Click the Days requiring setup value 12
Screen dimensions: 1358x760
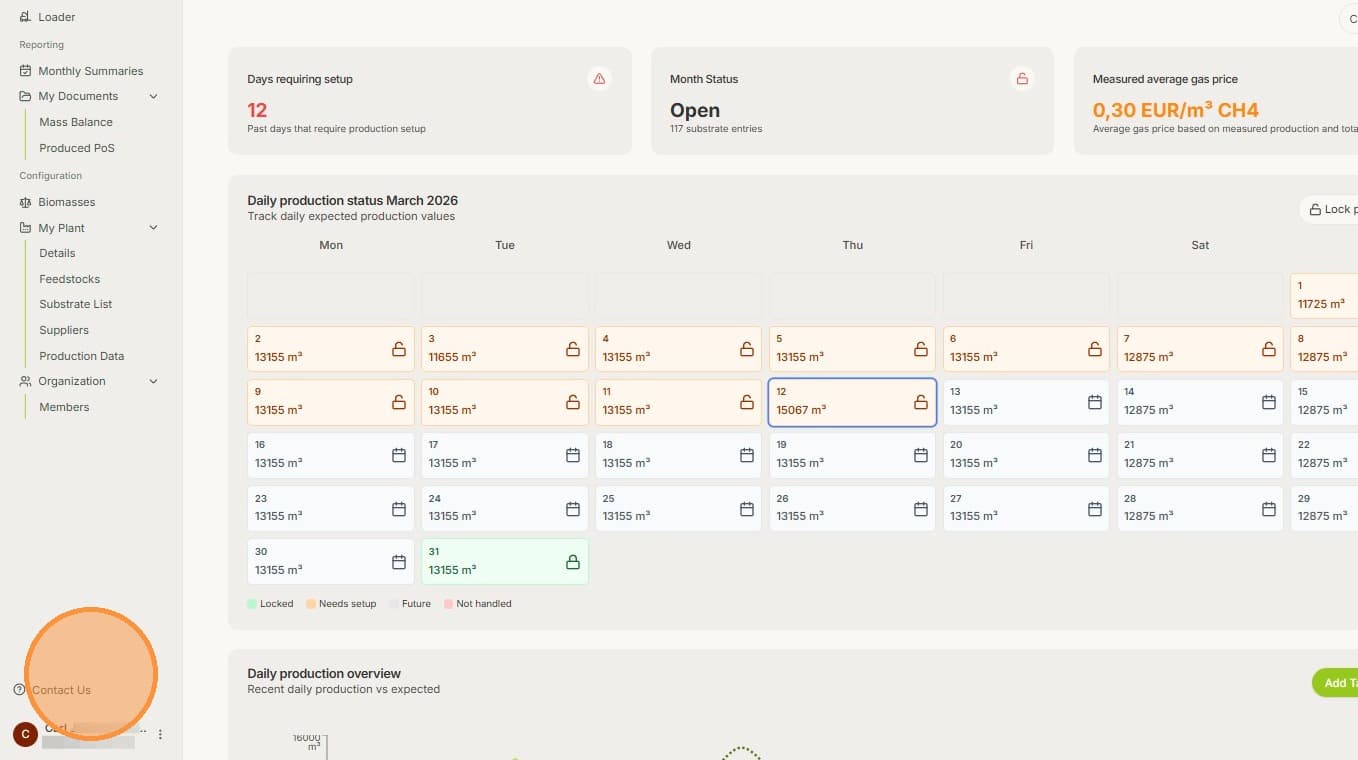[x=257, y=110]
